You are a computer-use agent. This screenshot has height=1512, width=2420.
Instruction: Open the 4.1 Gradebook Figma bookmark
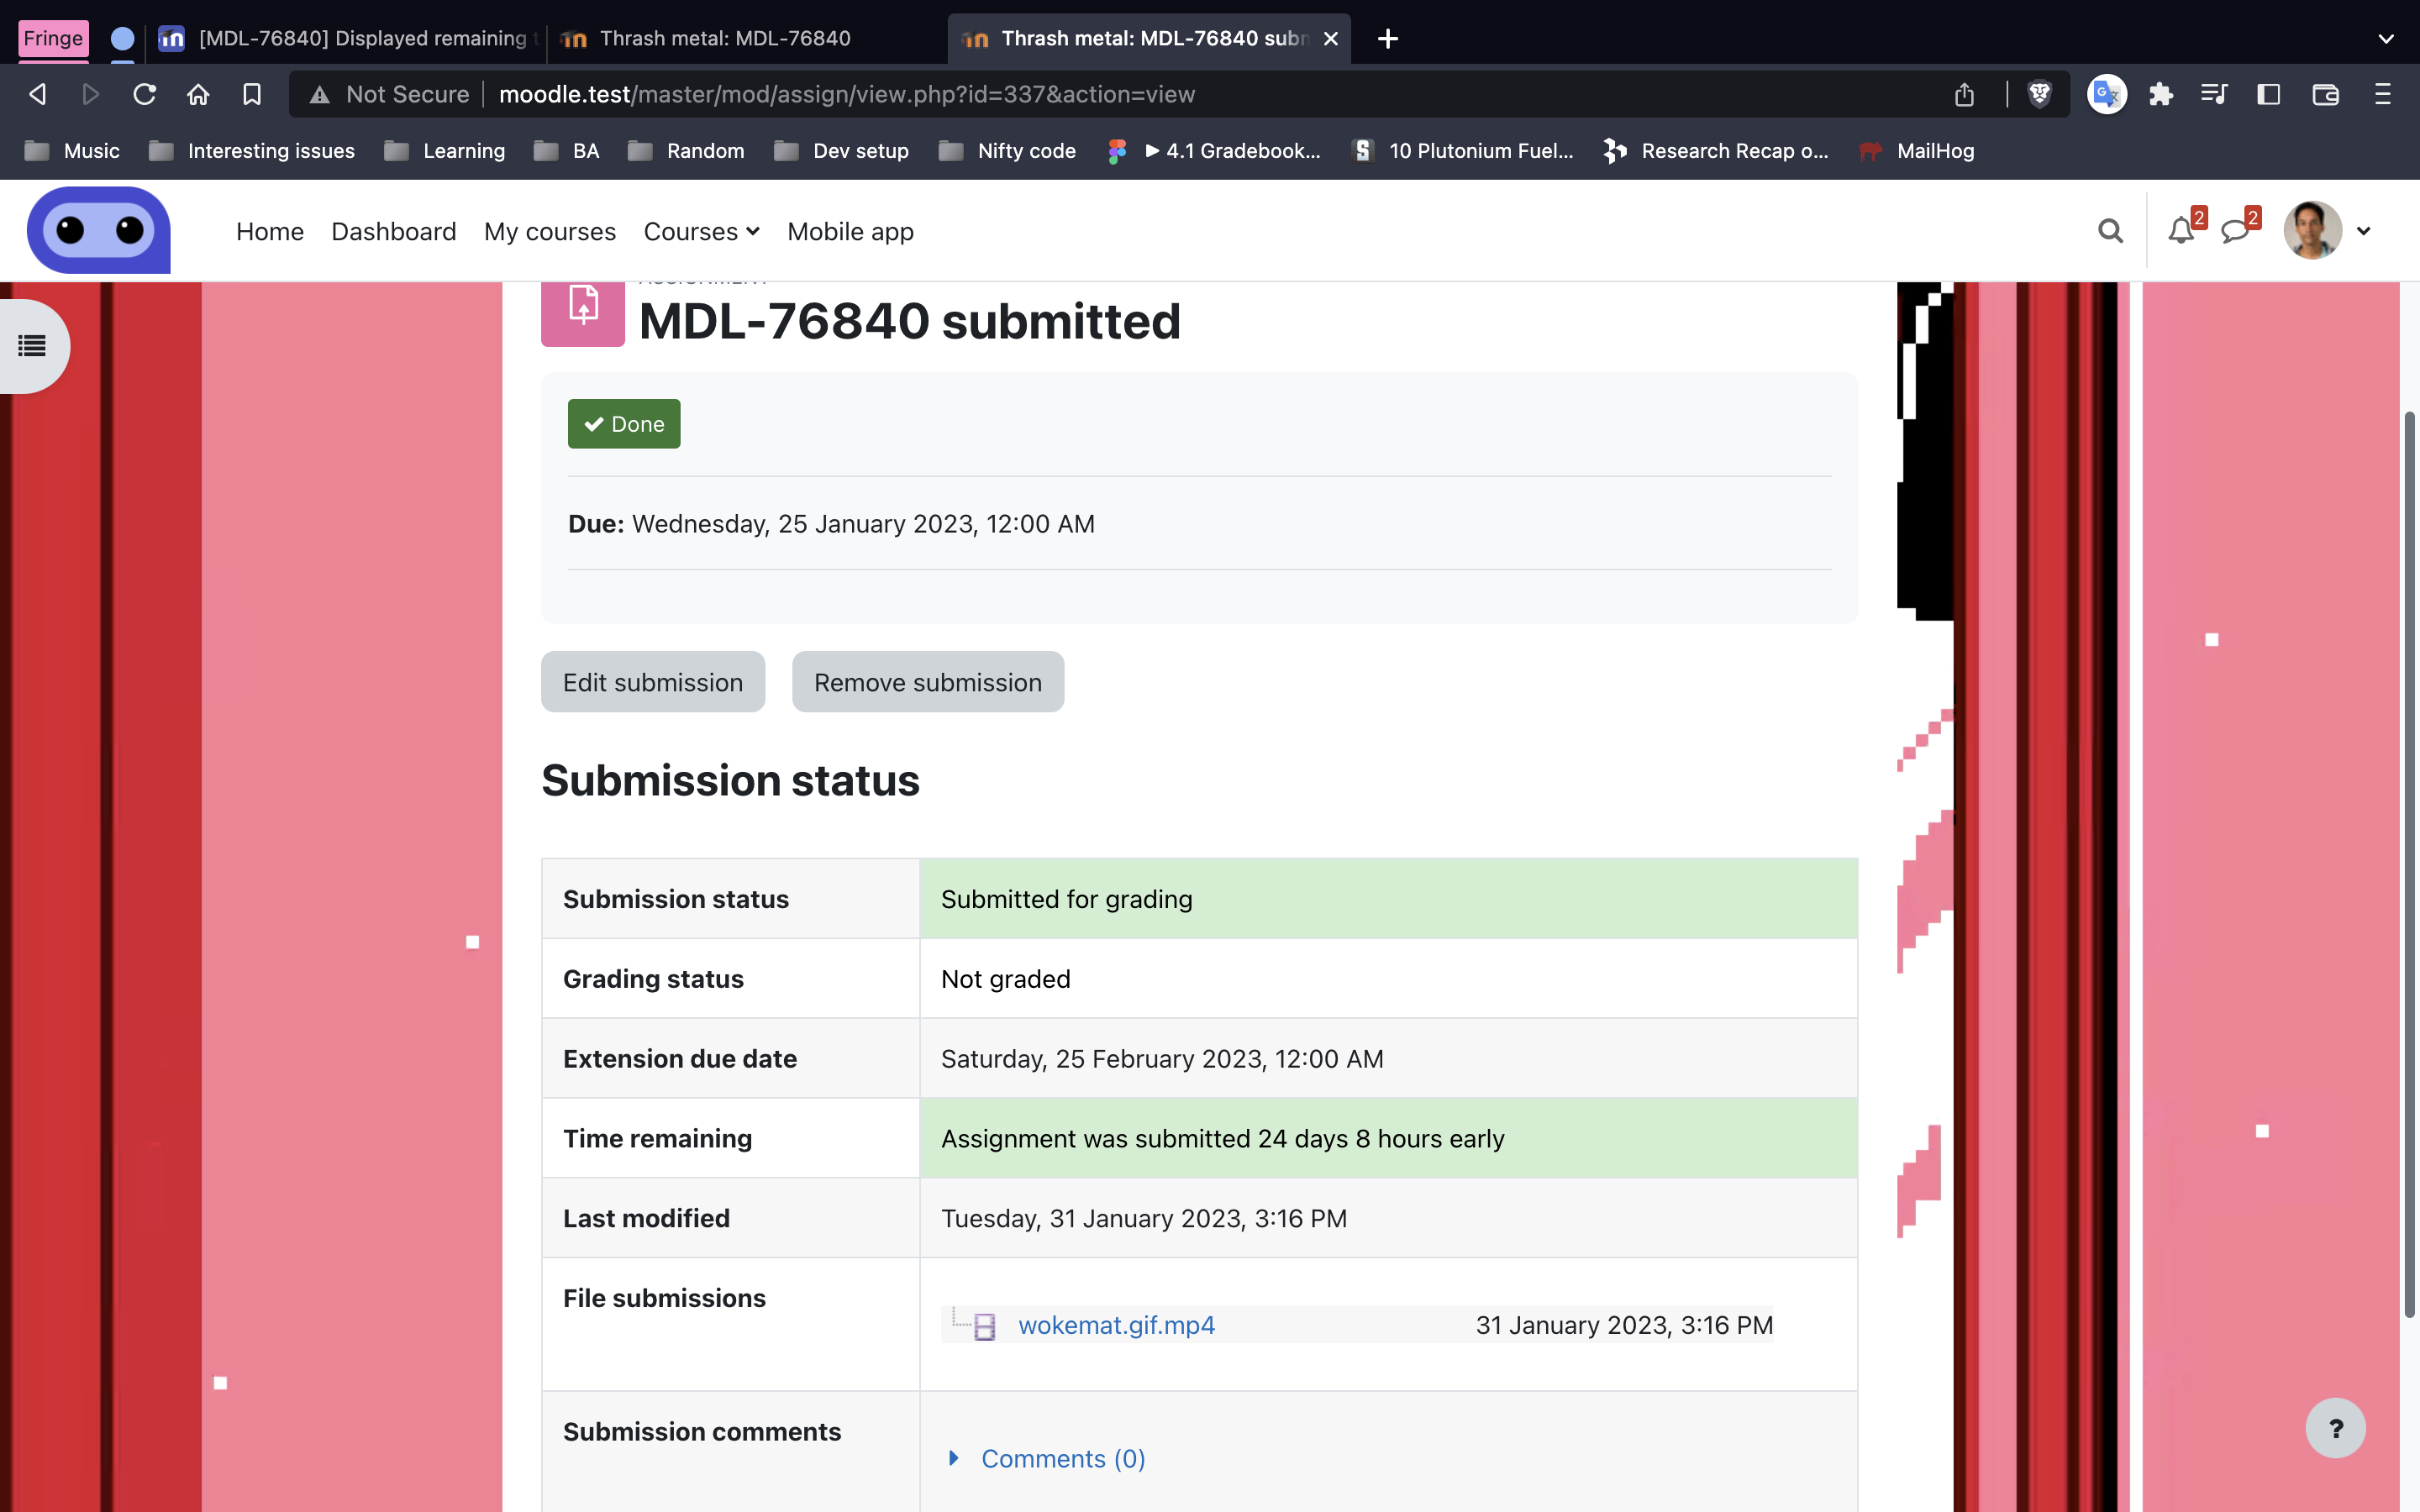tap(1215, 151)
